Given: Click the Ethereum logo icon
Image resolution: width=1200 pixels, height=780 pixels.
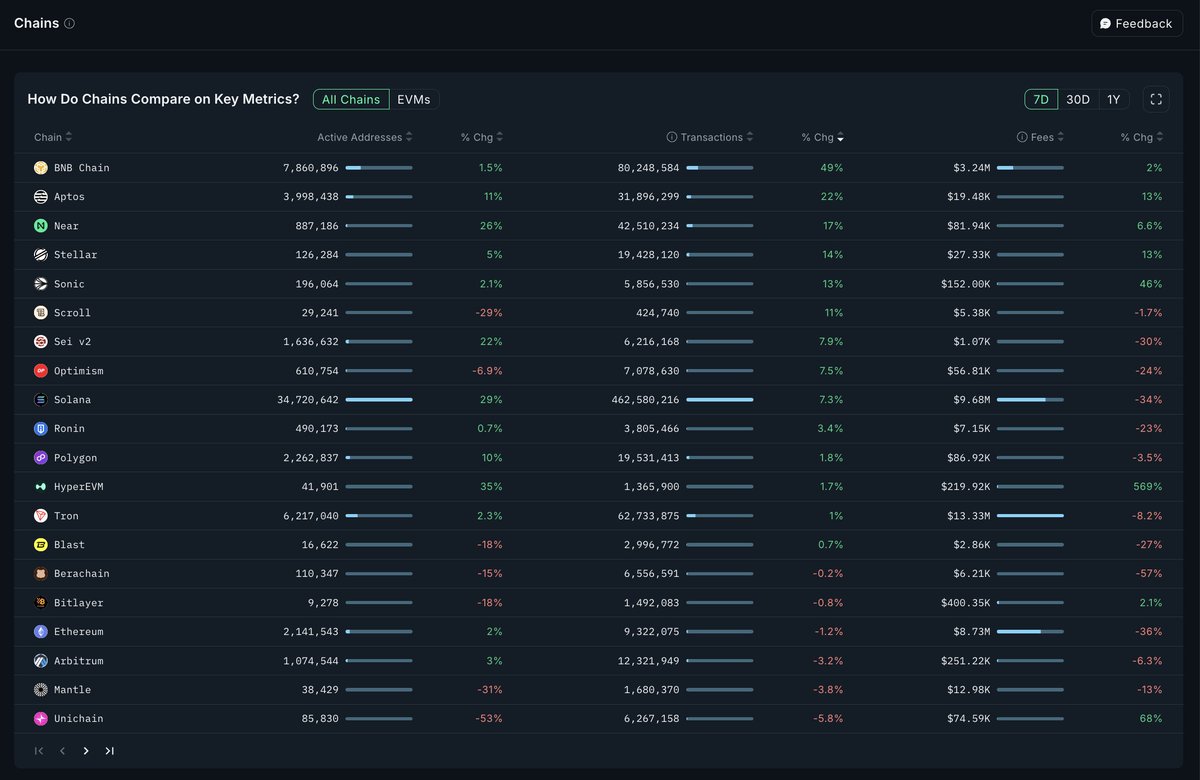Looking at the screenshot, I should click(41, 632).
